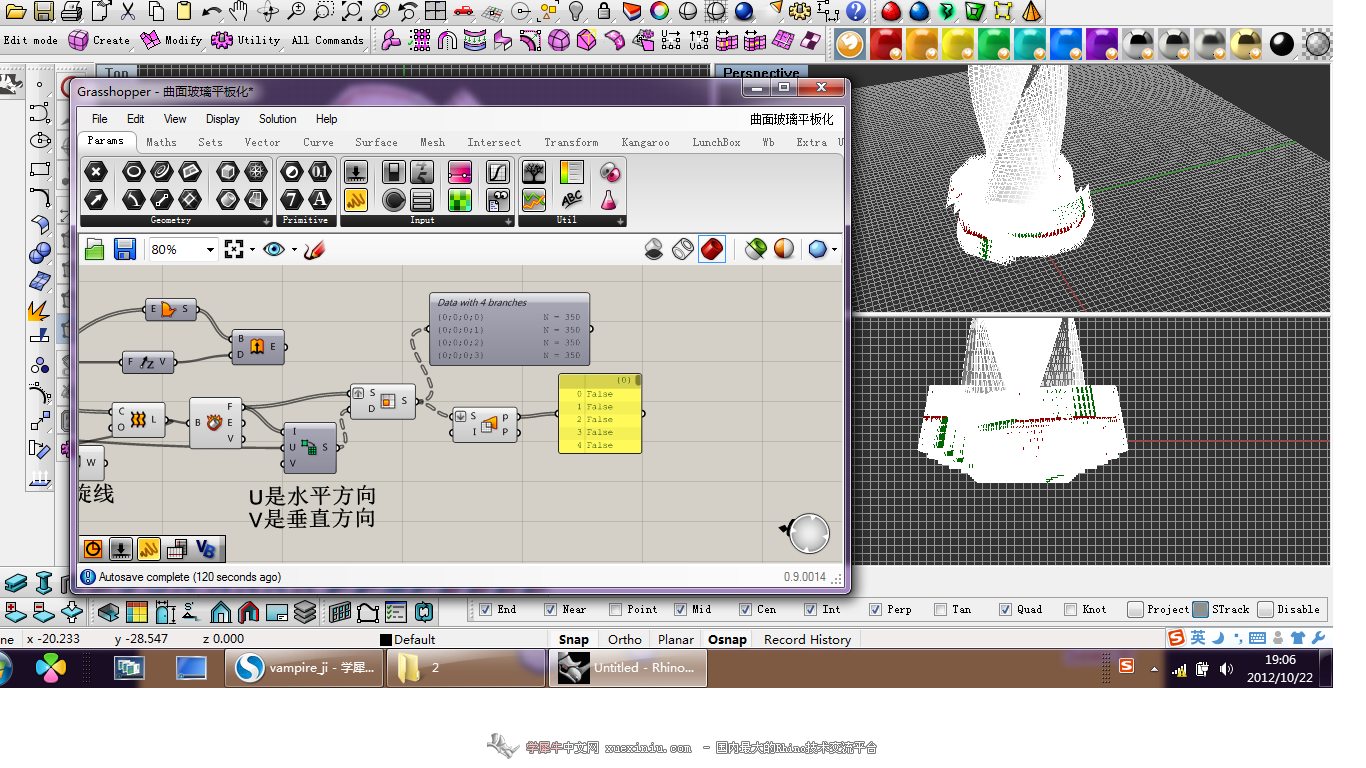Open the Display menu in Grasshopper

[222, 119]
